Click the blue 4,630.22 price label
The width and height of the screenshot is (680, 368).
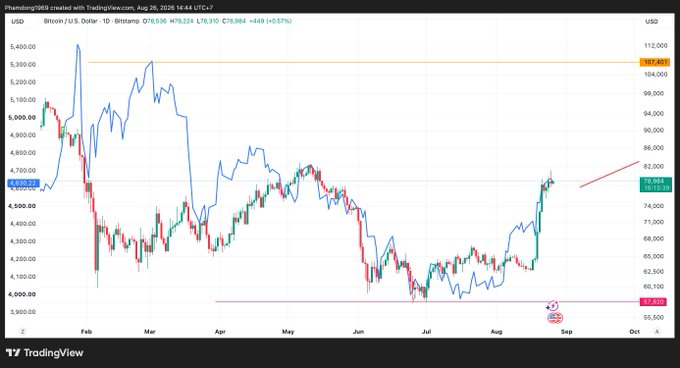pos(23,183)
